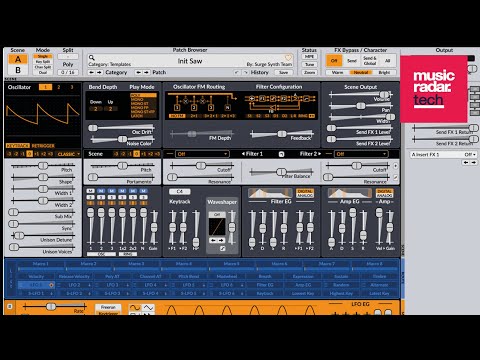This screenshot has height=360, width=480.
Task: Set mode to Dual
Action: pyautogui.click(x=43, y=72)
